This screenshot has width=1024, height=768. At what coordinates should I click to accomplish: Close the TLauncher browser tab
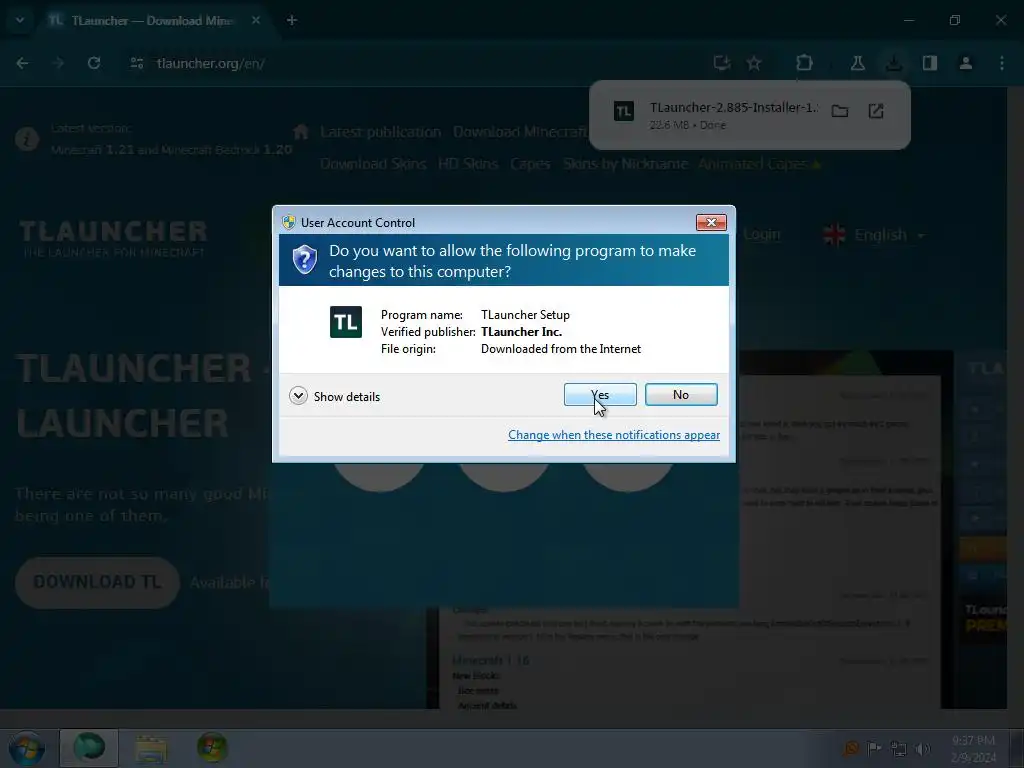tap(256, 20)
